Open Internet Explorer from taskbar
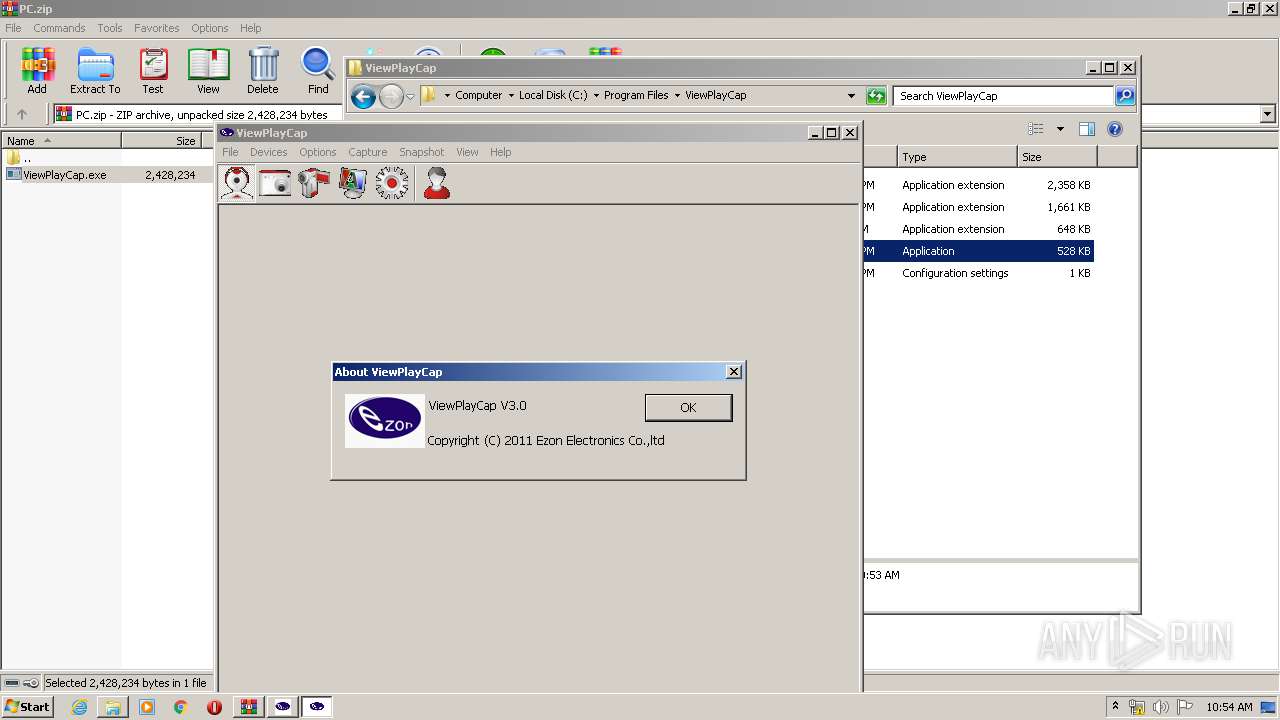The width and height of the screenshot is (1280, 720). click(x=79, y=707)
